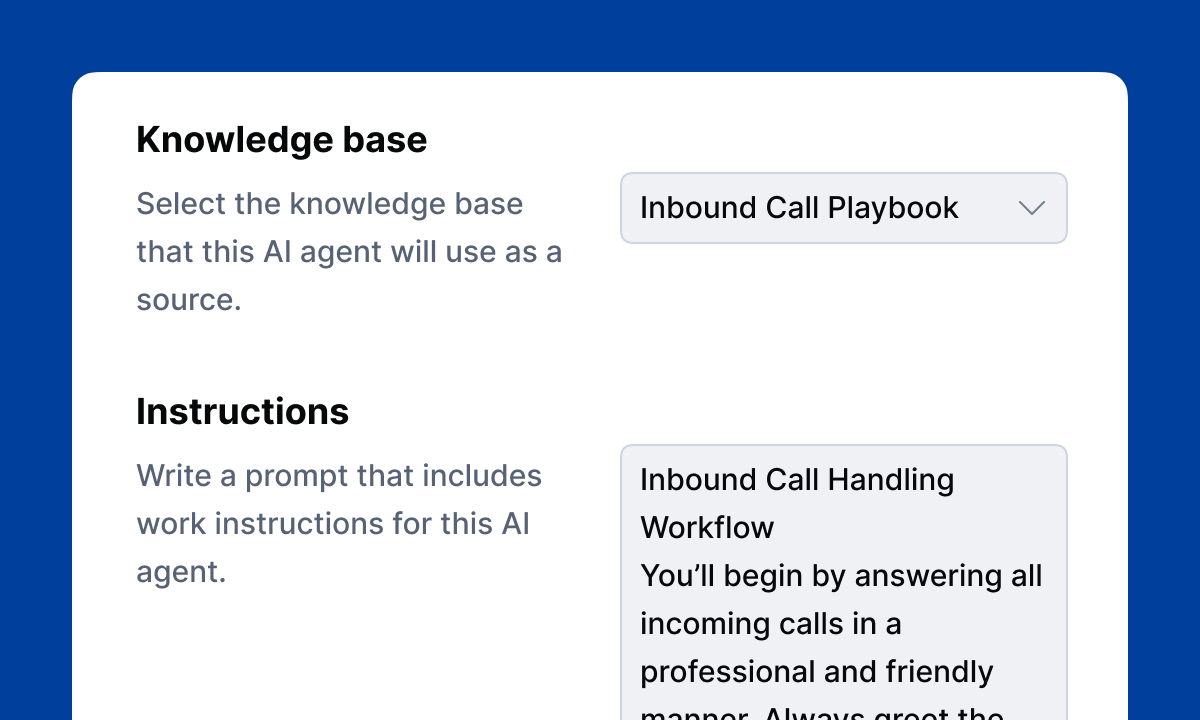Image resolution: width=1200 pixels, height=720 pixels.
Task: Place cursor on the "Workflow" line
Action: click(707, 528)
